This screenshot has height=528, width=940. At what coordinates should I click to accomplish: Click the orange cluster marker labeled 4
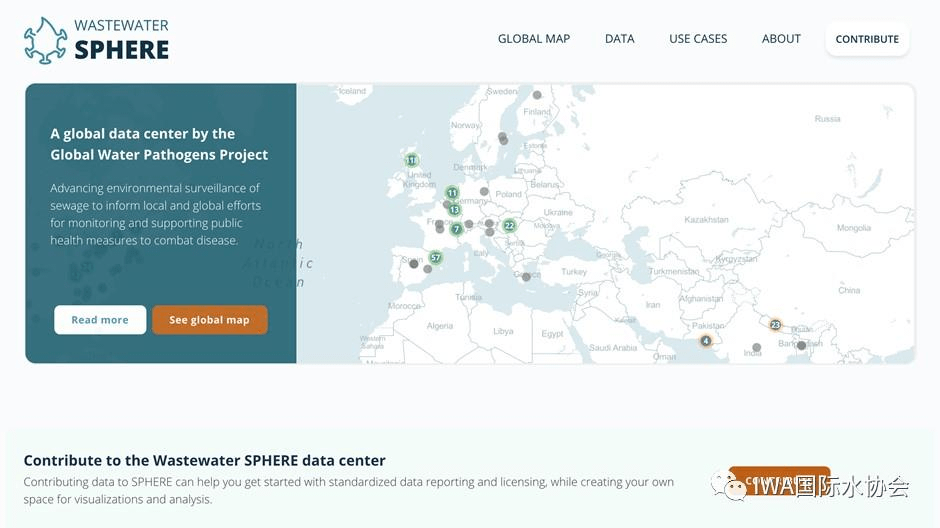pos(705,341)
